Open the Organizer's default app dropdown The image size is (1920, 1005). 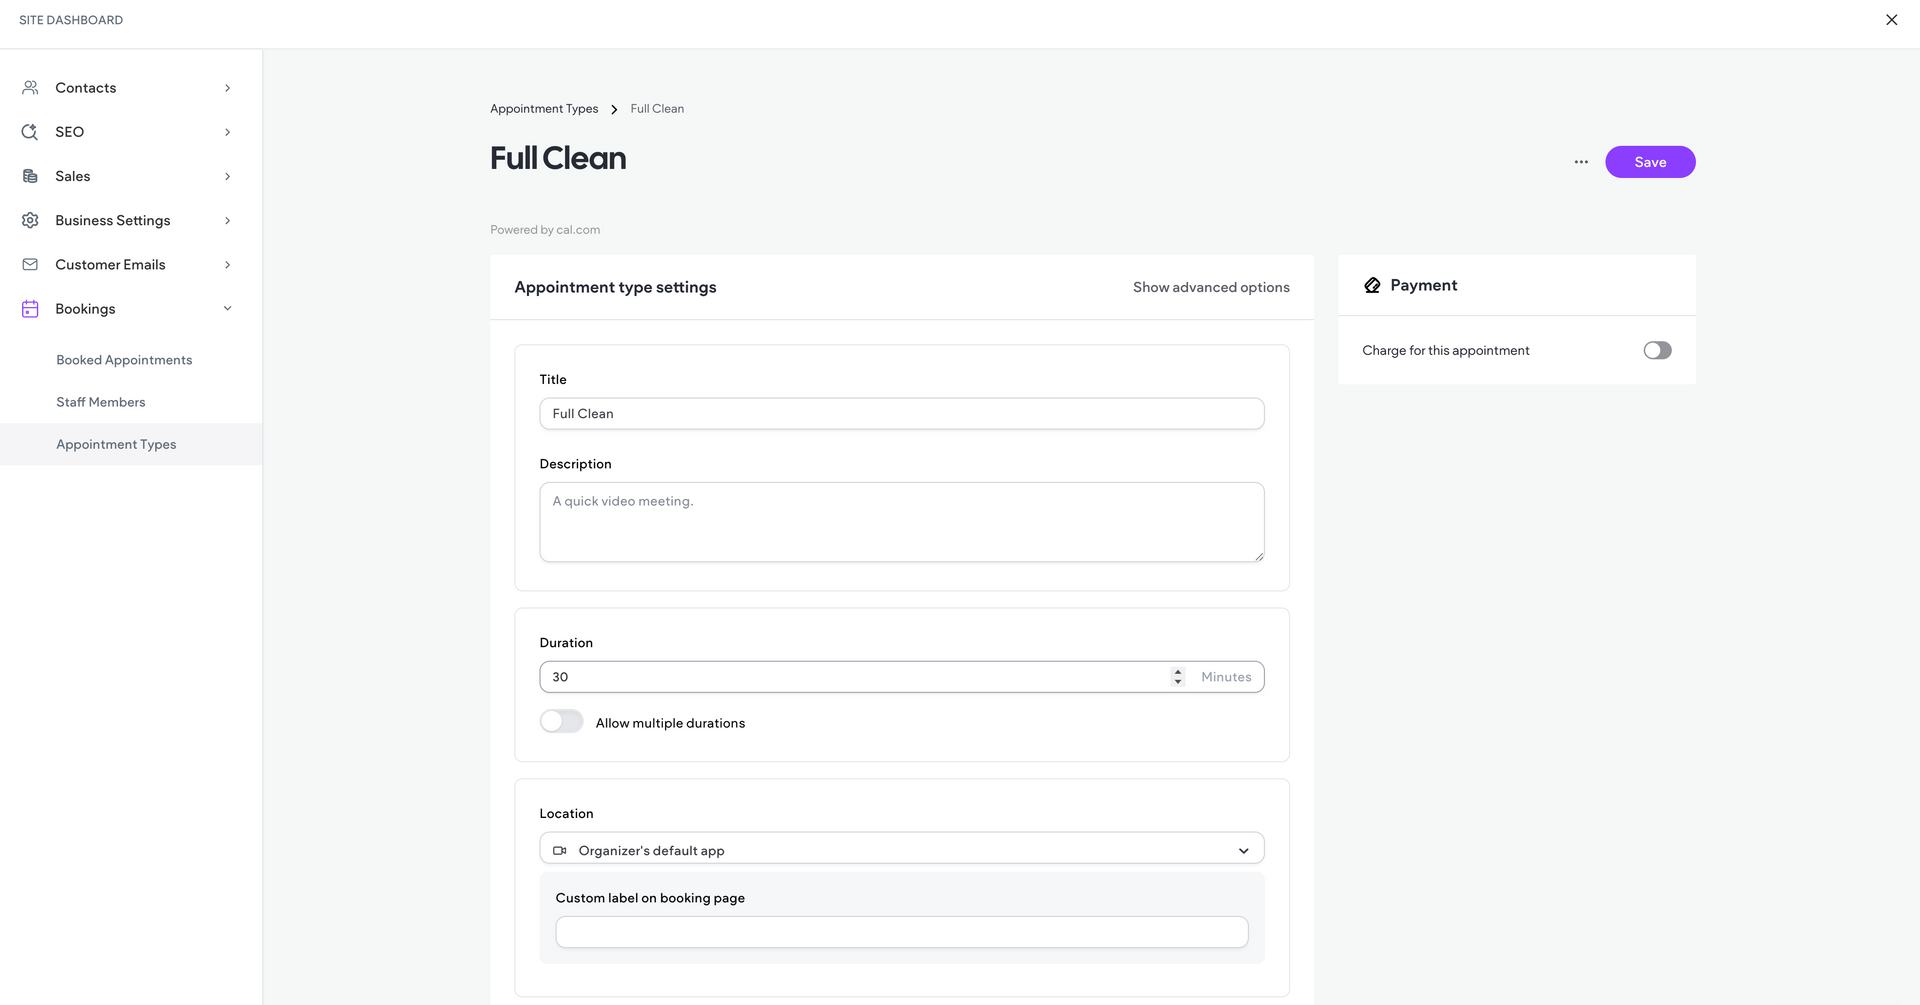click(x=1244, y=849)
